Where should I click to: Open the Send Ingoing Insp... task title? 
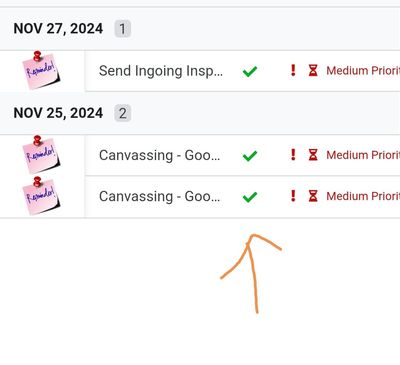click(x=161, y=71)
